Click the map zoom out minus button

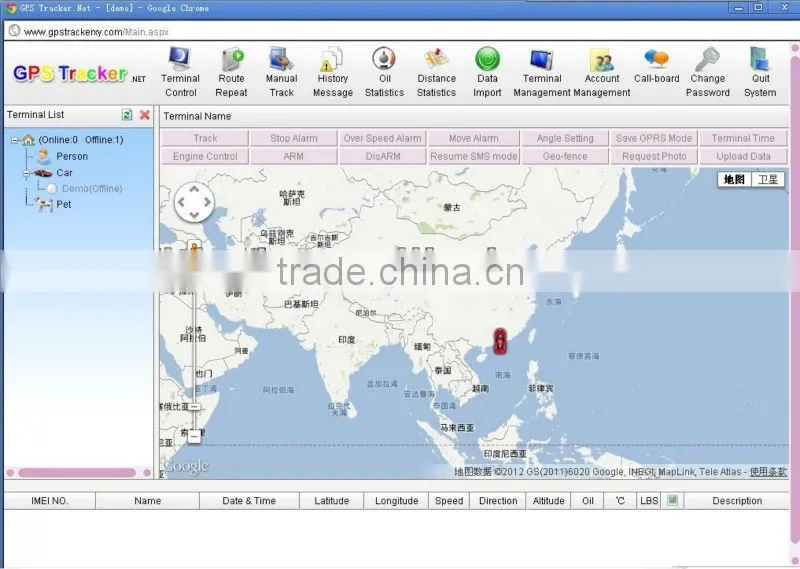(x=194, y=436)
